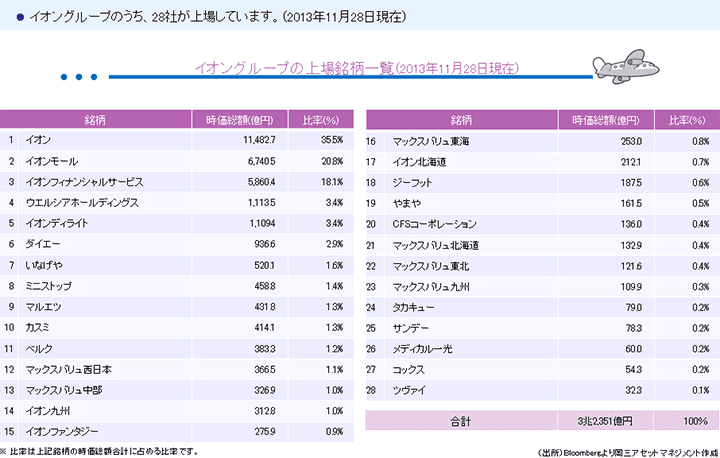This screenshot has height=458, width=720.
Task: Click ベルク company name
Action: [39, 349]
